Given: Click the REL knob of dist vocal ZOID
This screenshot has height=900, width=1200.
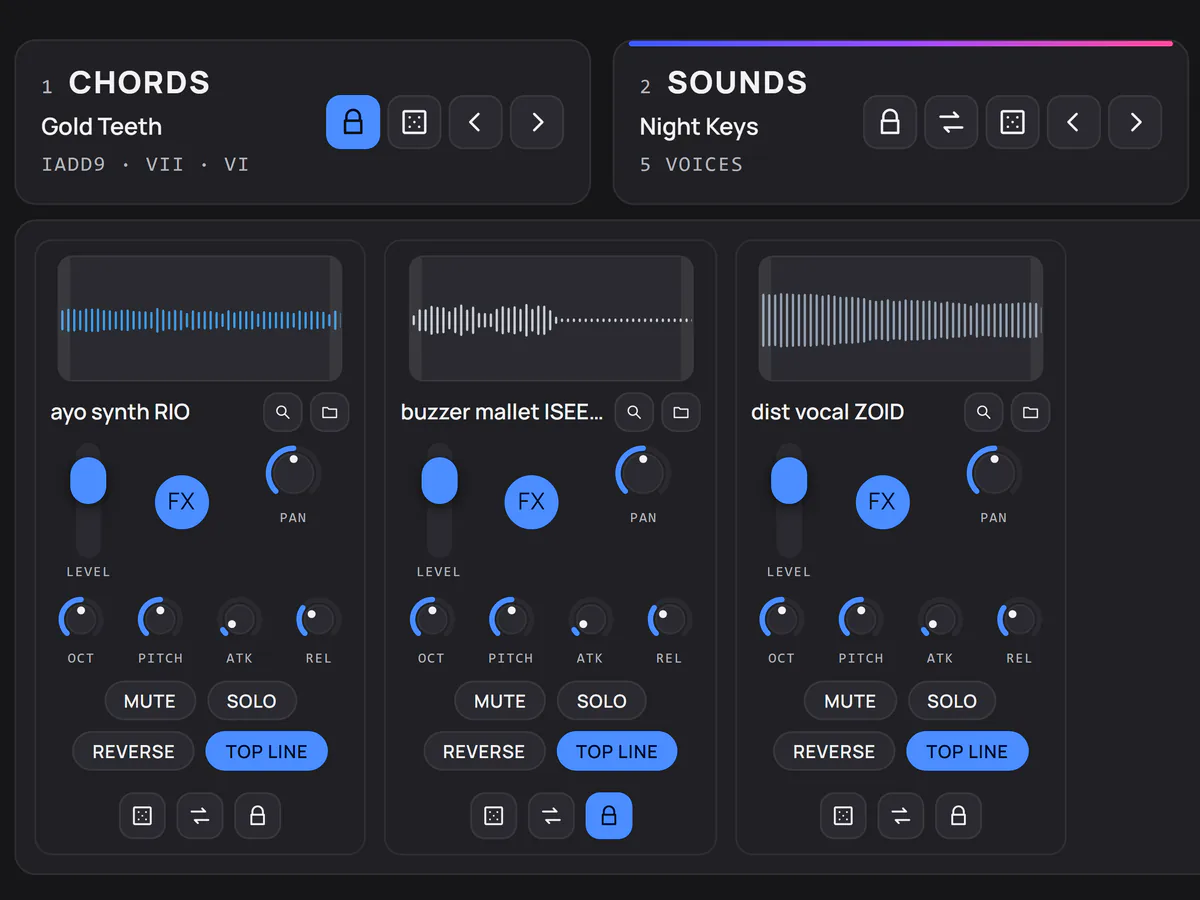Looking at the screenshot, I should click(x=1020, y=619).
